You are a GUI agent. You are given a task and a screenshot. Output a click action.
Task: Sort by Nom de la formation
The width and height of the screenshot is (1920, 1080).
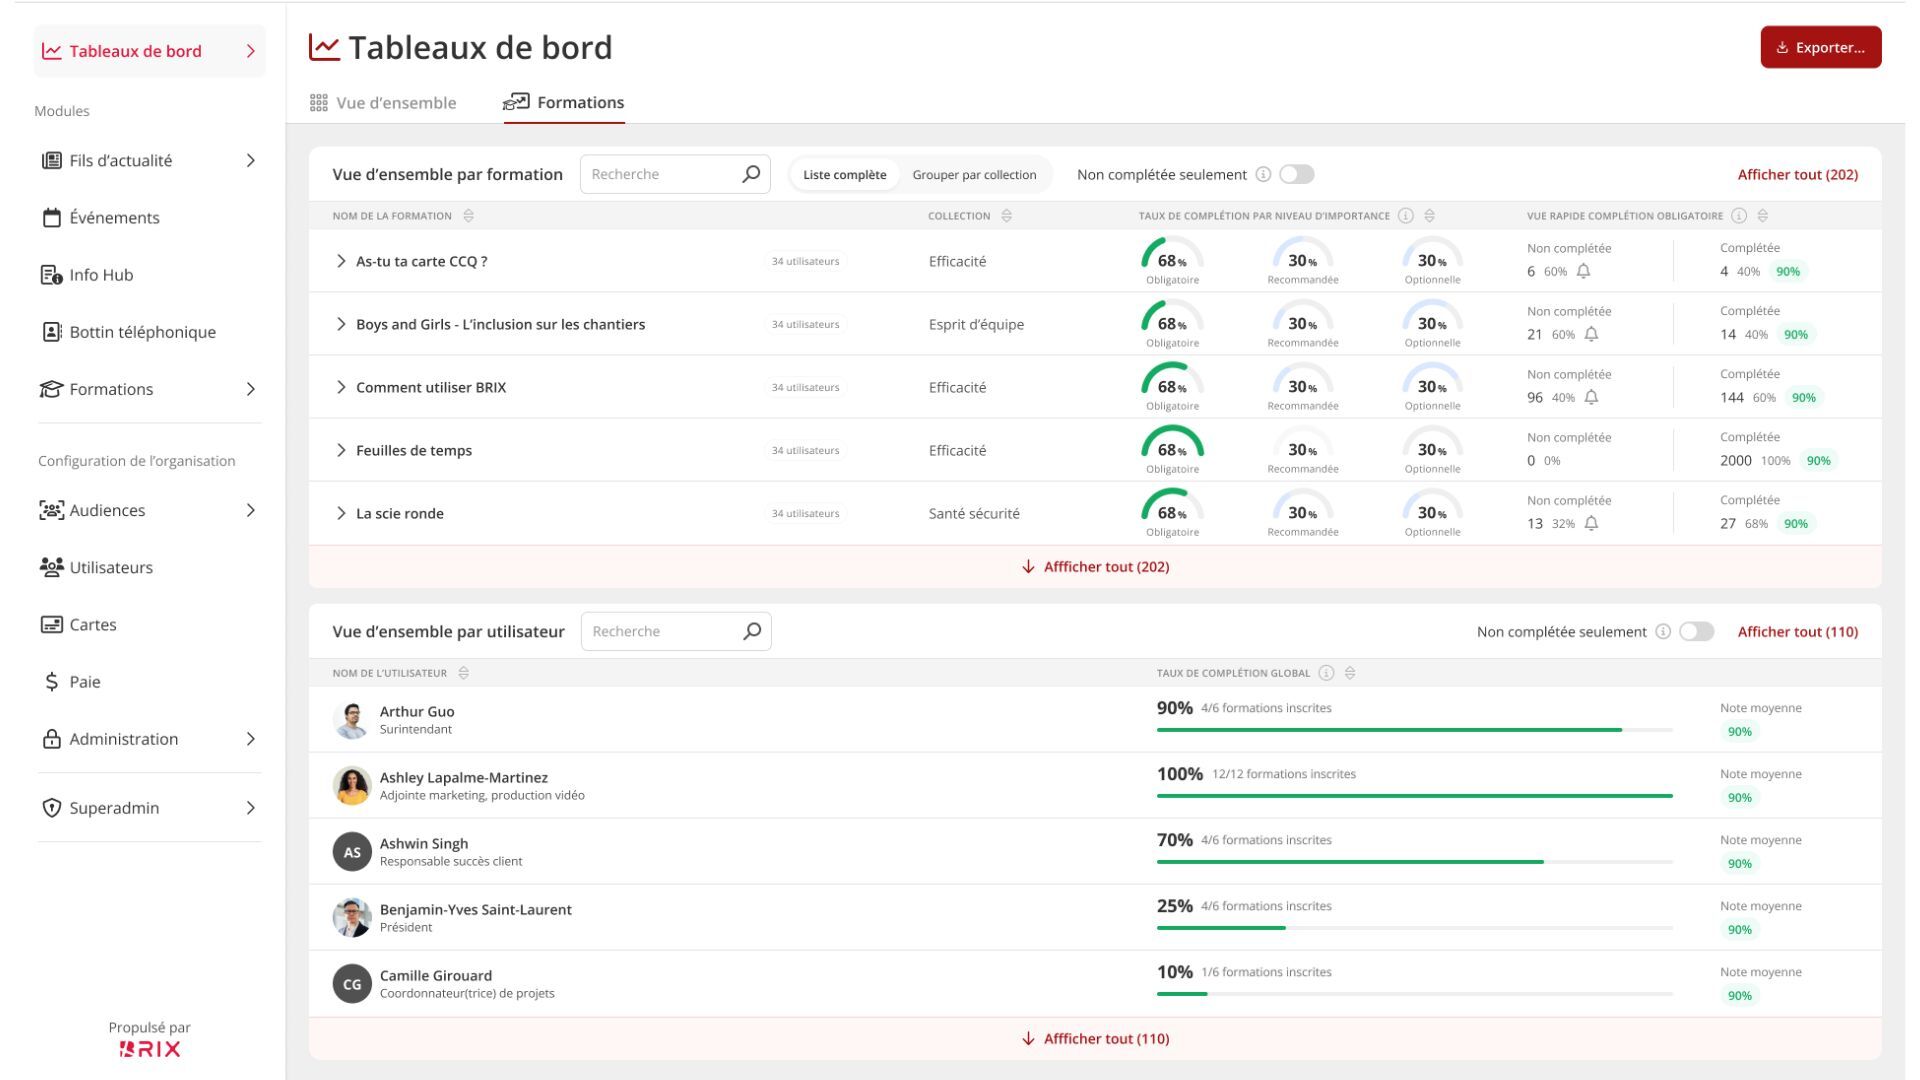(469, 216)
